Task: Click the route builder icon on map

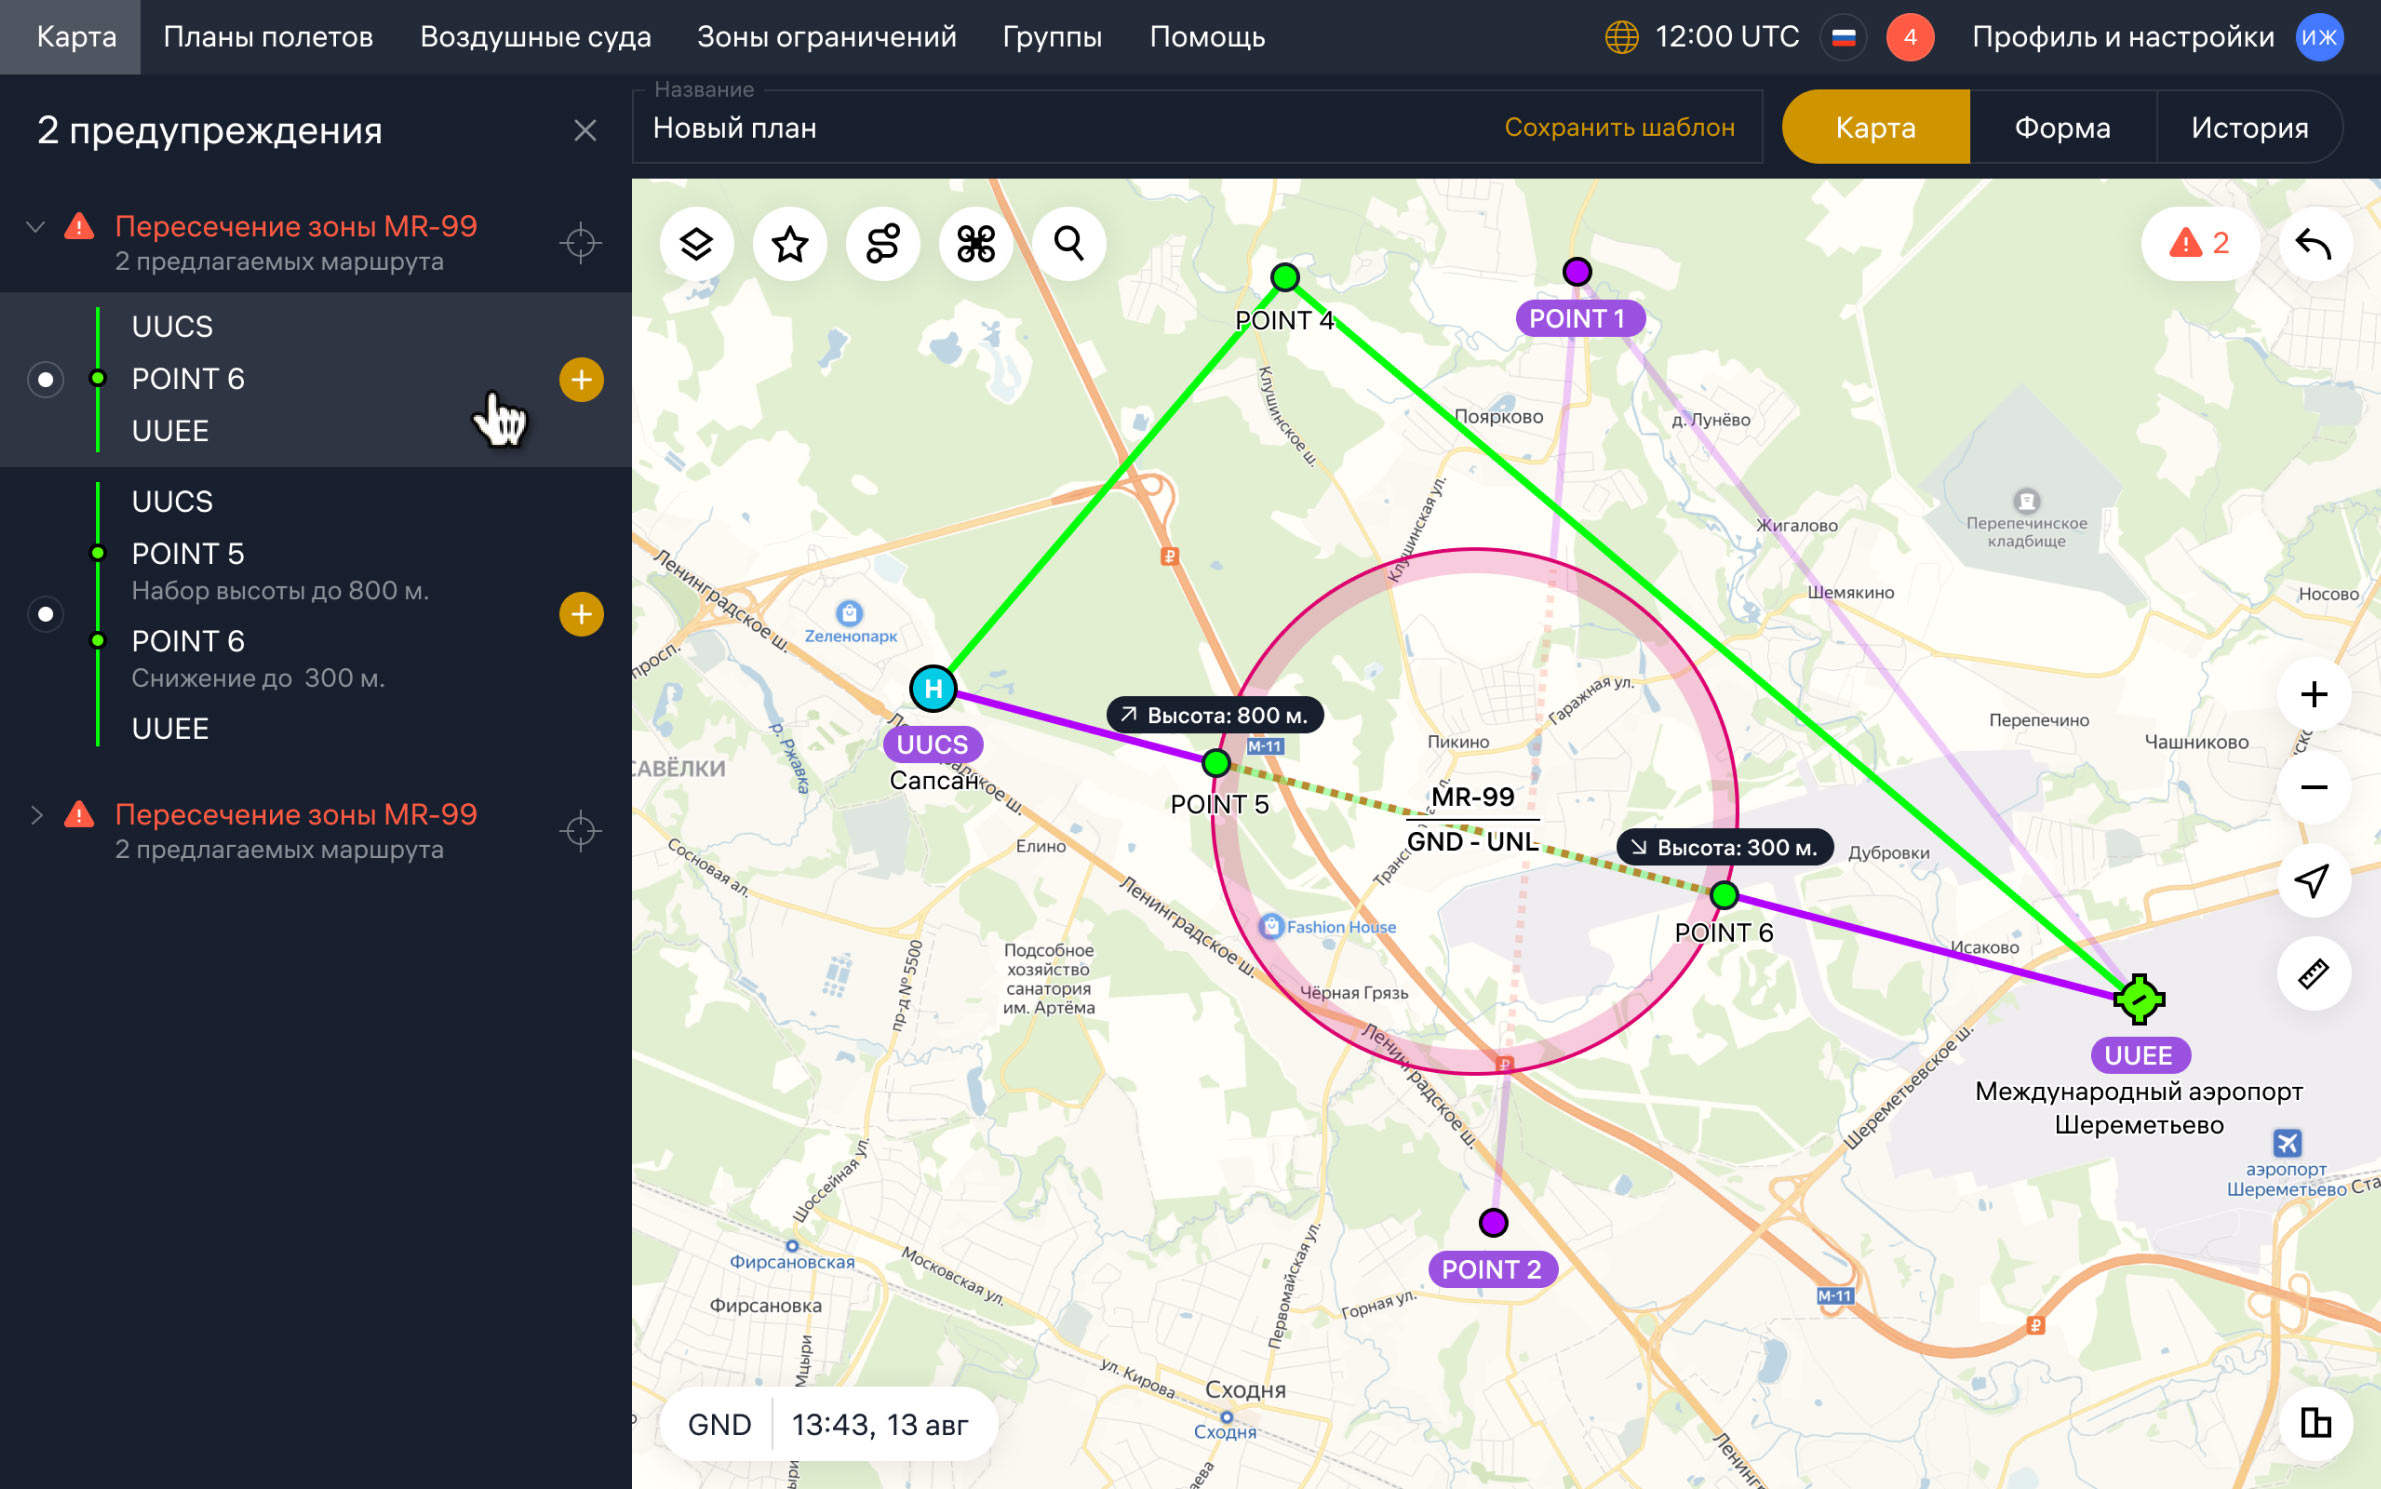Action: (883, 244)
